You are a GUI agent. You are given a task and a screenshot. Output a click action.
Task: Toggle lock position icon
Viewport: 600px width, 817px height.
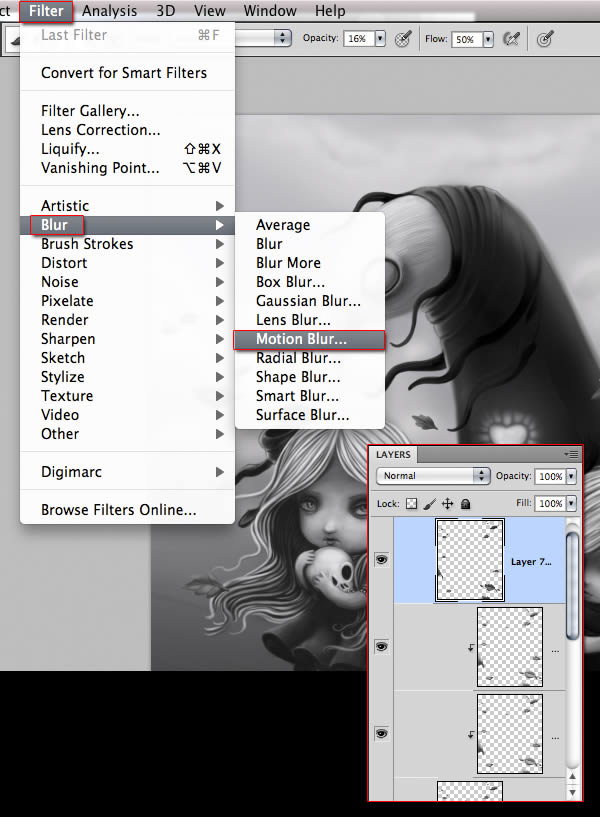point(447,503)
